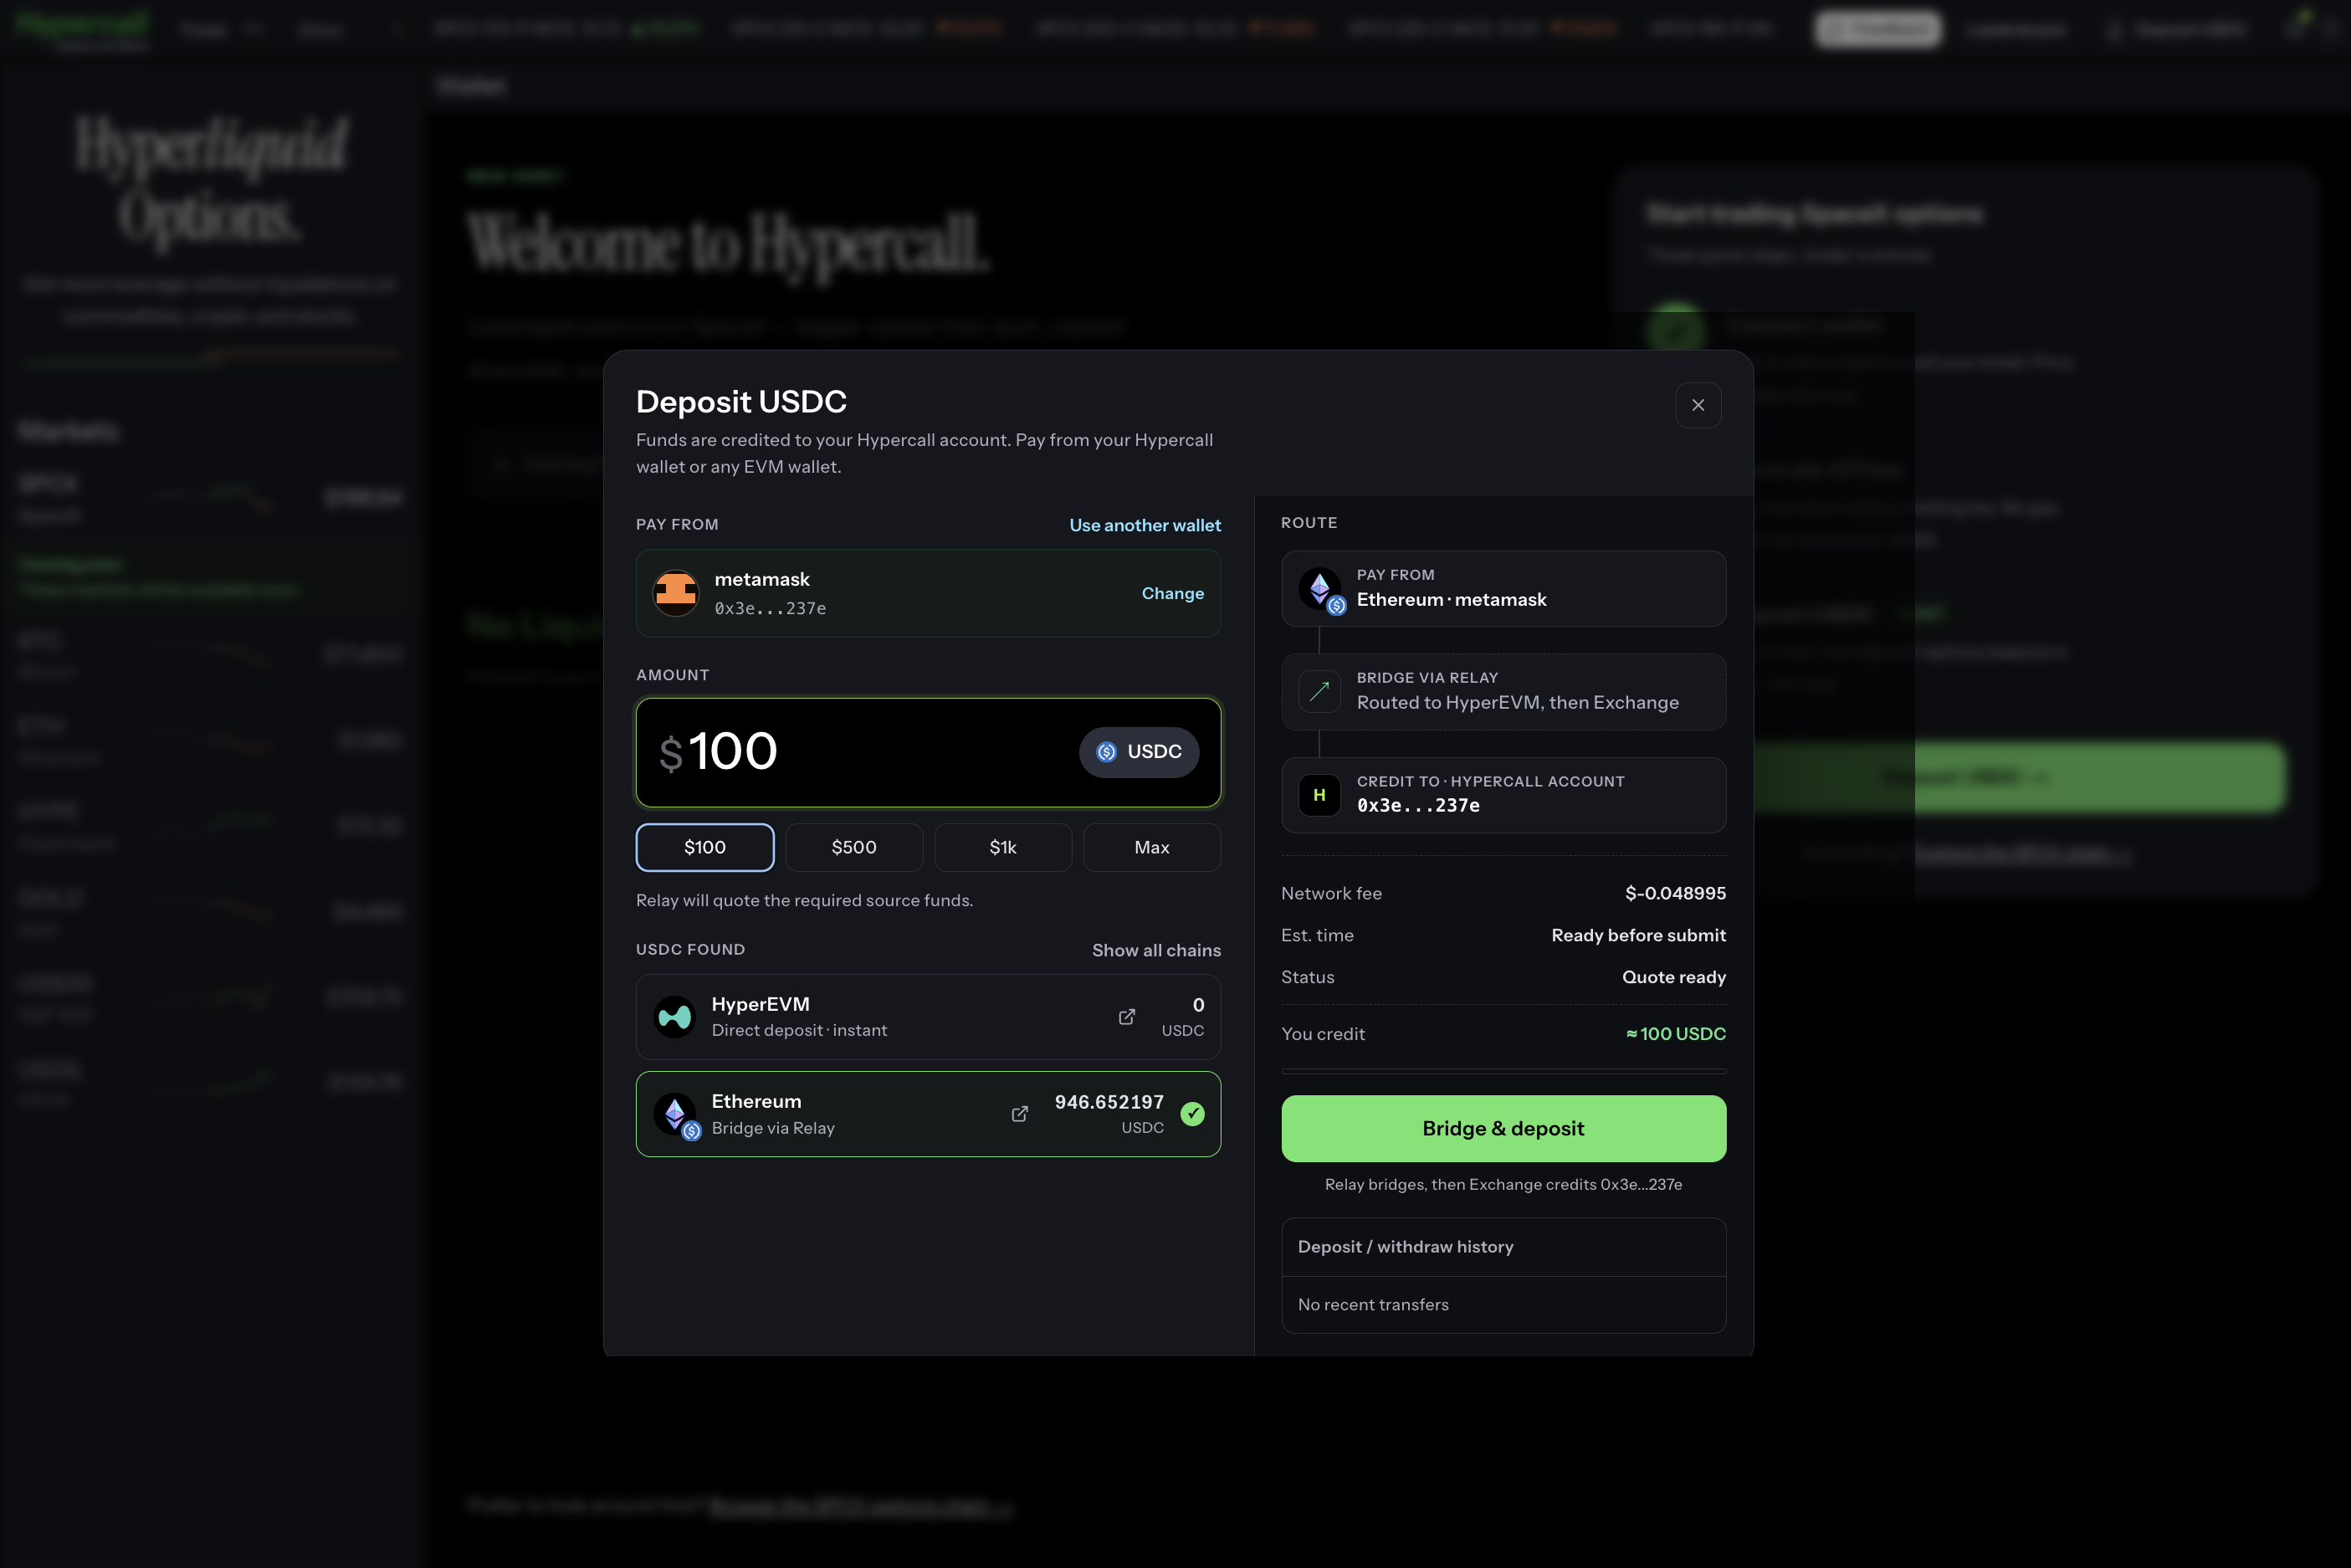This screenshot has height=1568, width=2351.
Task: Click into the $100 amount input field
Action: pos(928,752)
